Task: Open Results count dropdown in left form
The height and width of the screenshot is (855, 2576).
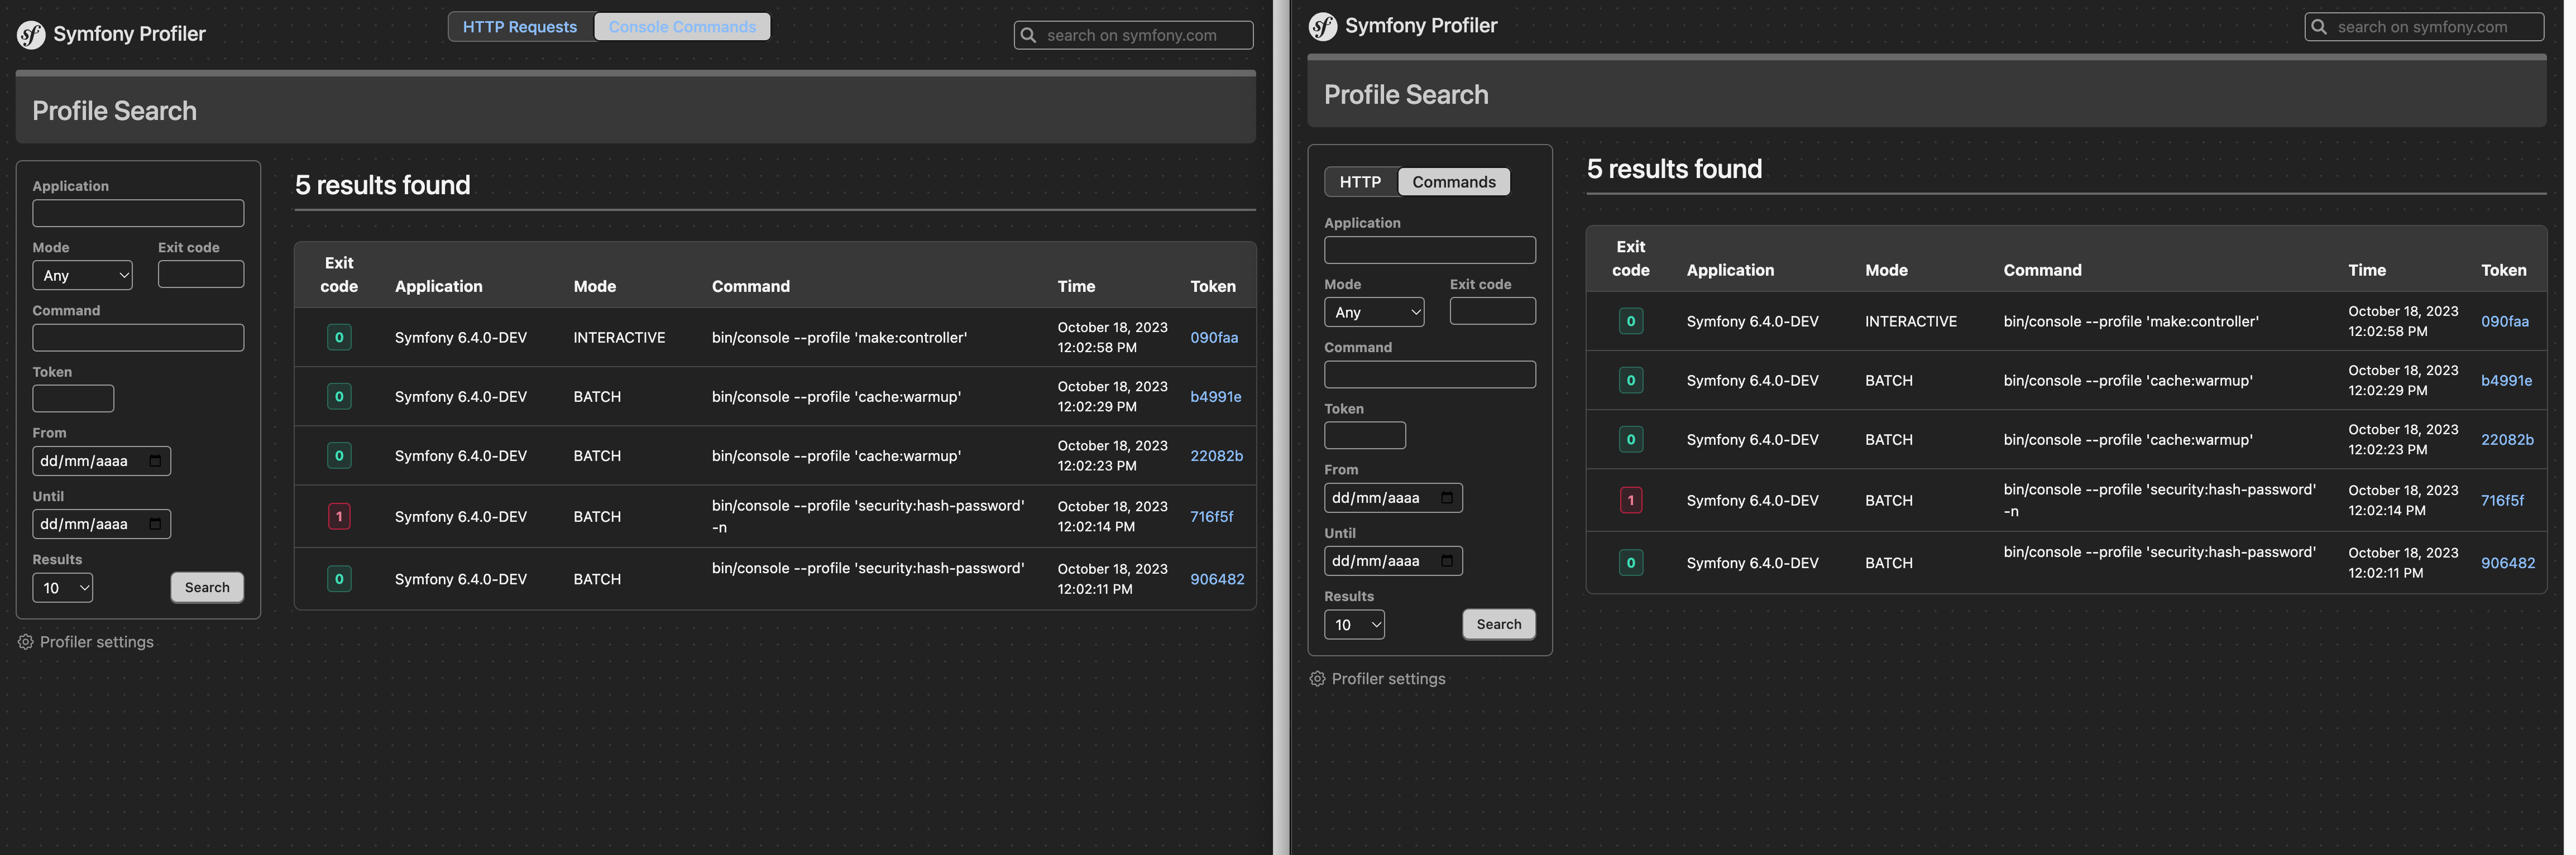Action: [63, 588]
